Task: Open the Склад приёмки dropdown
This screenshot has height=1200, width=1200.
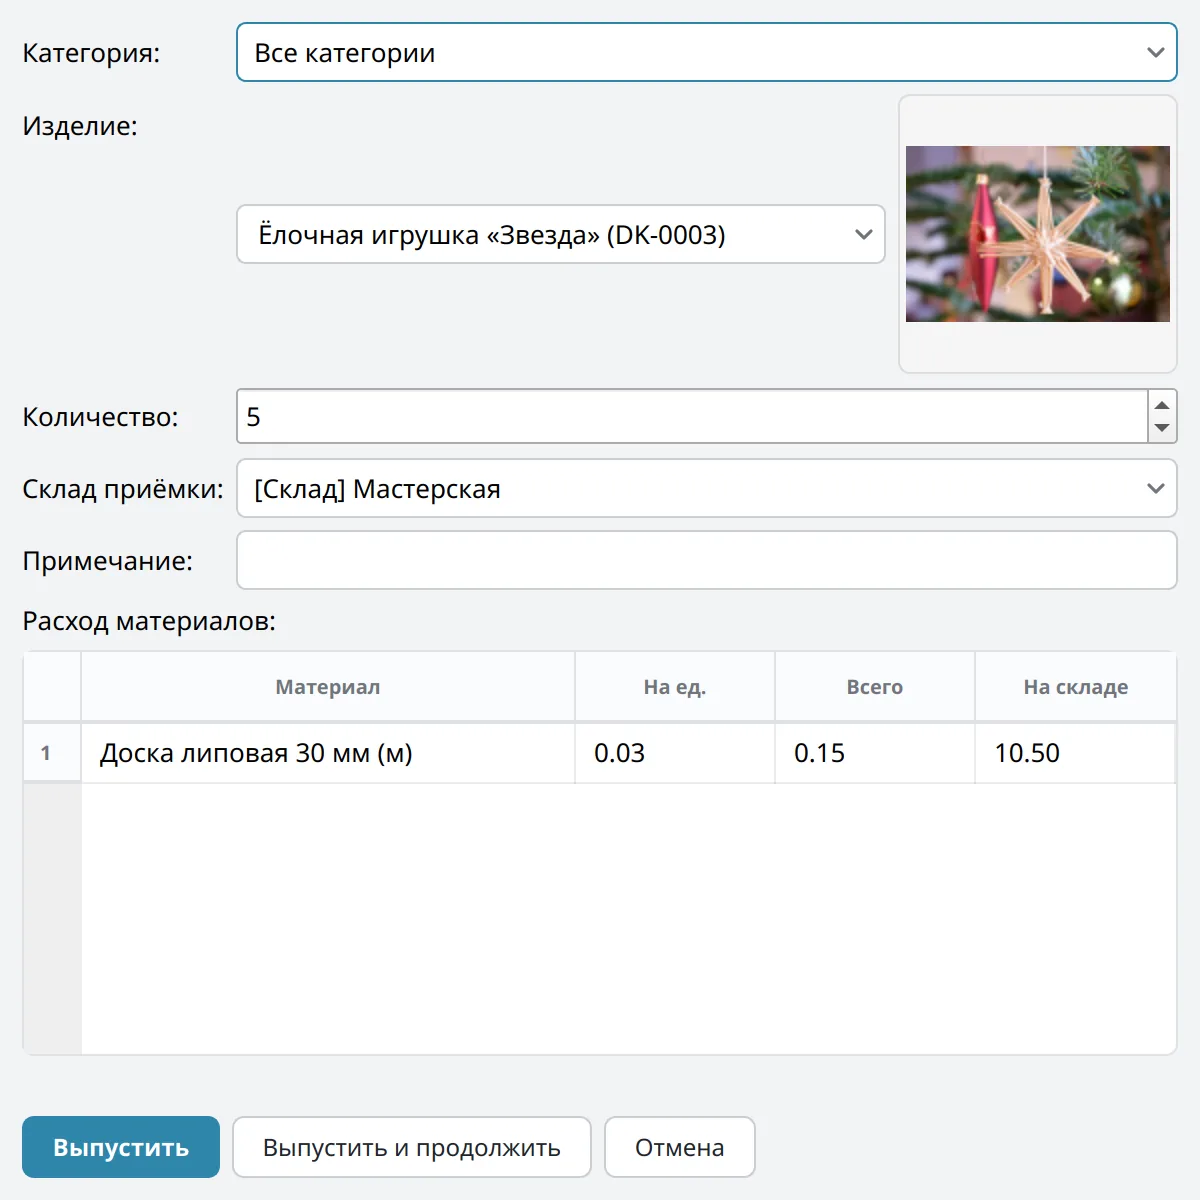Action: click(x=706, y=488)
